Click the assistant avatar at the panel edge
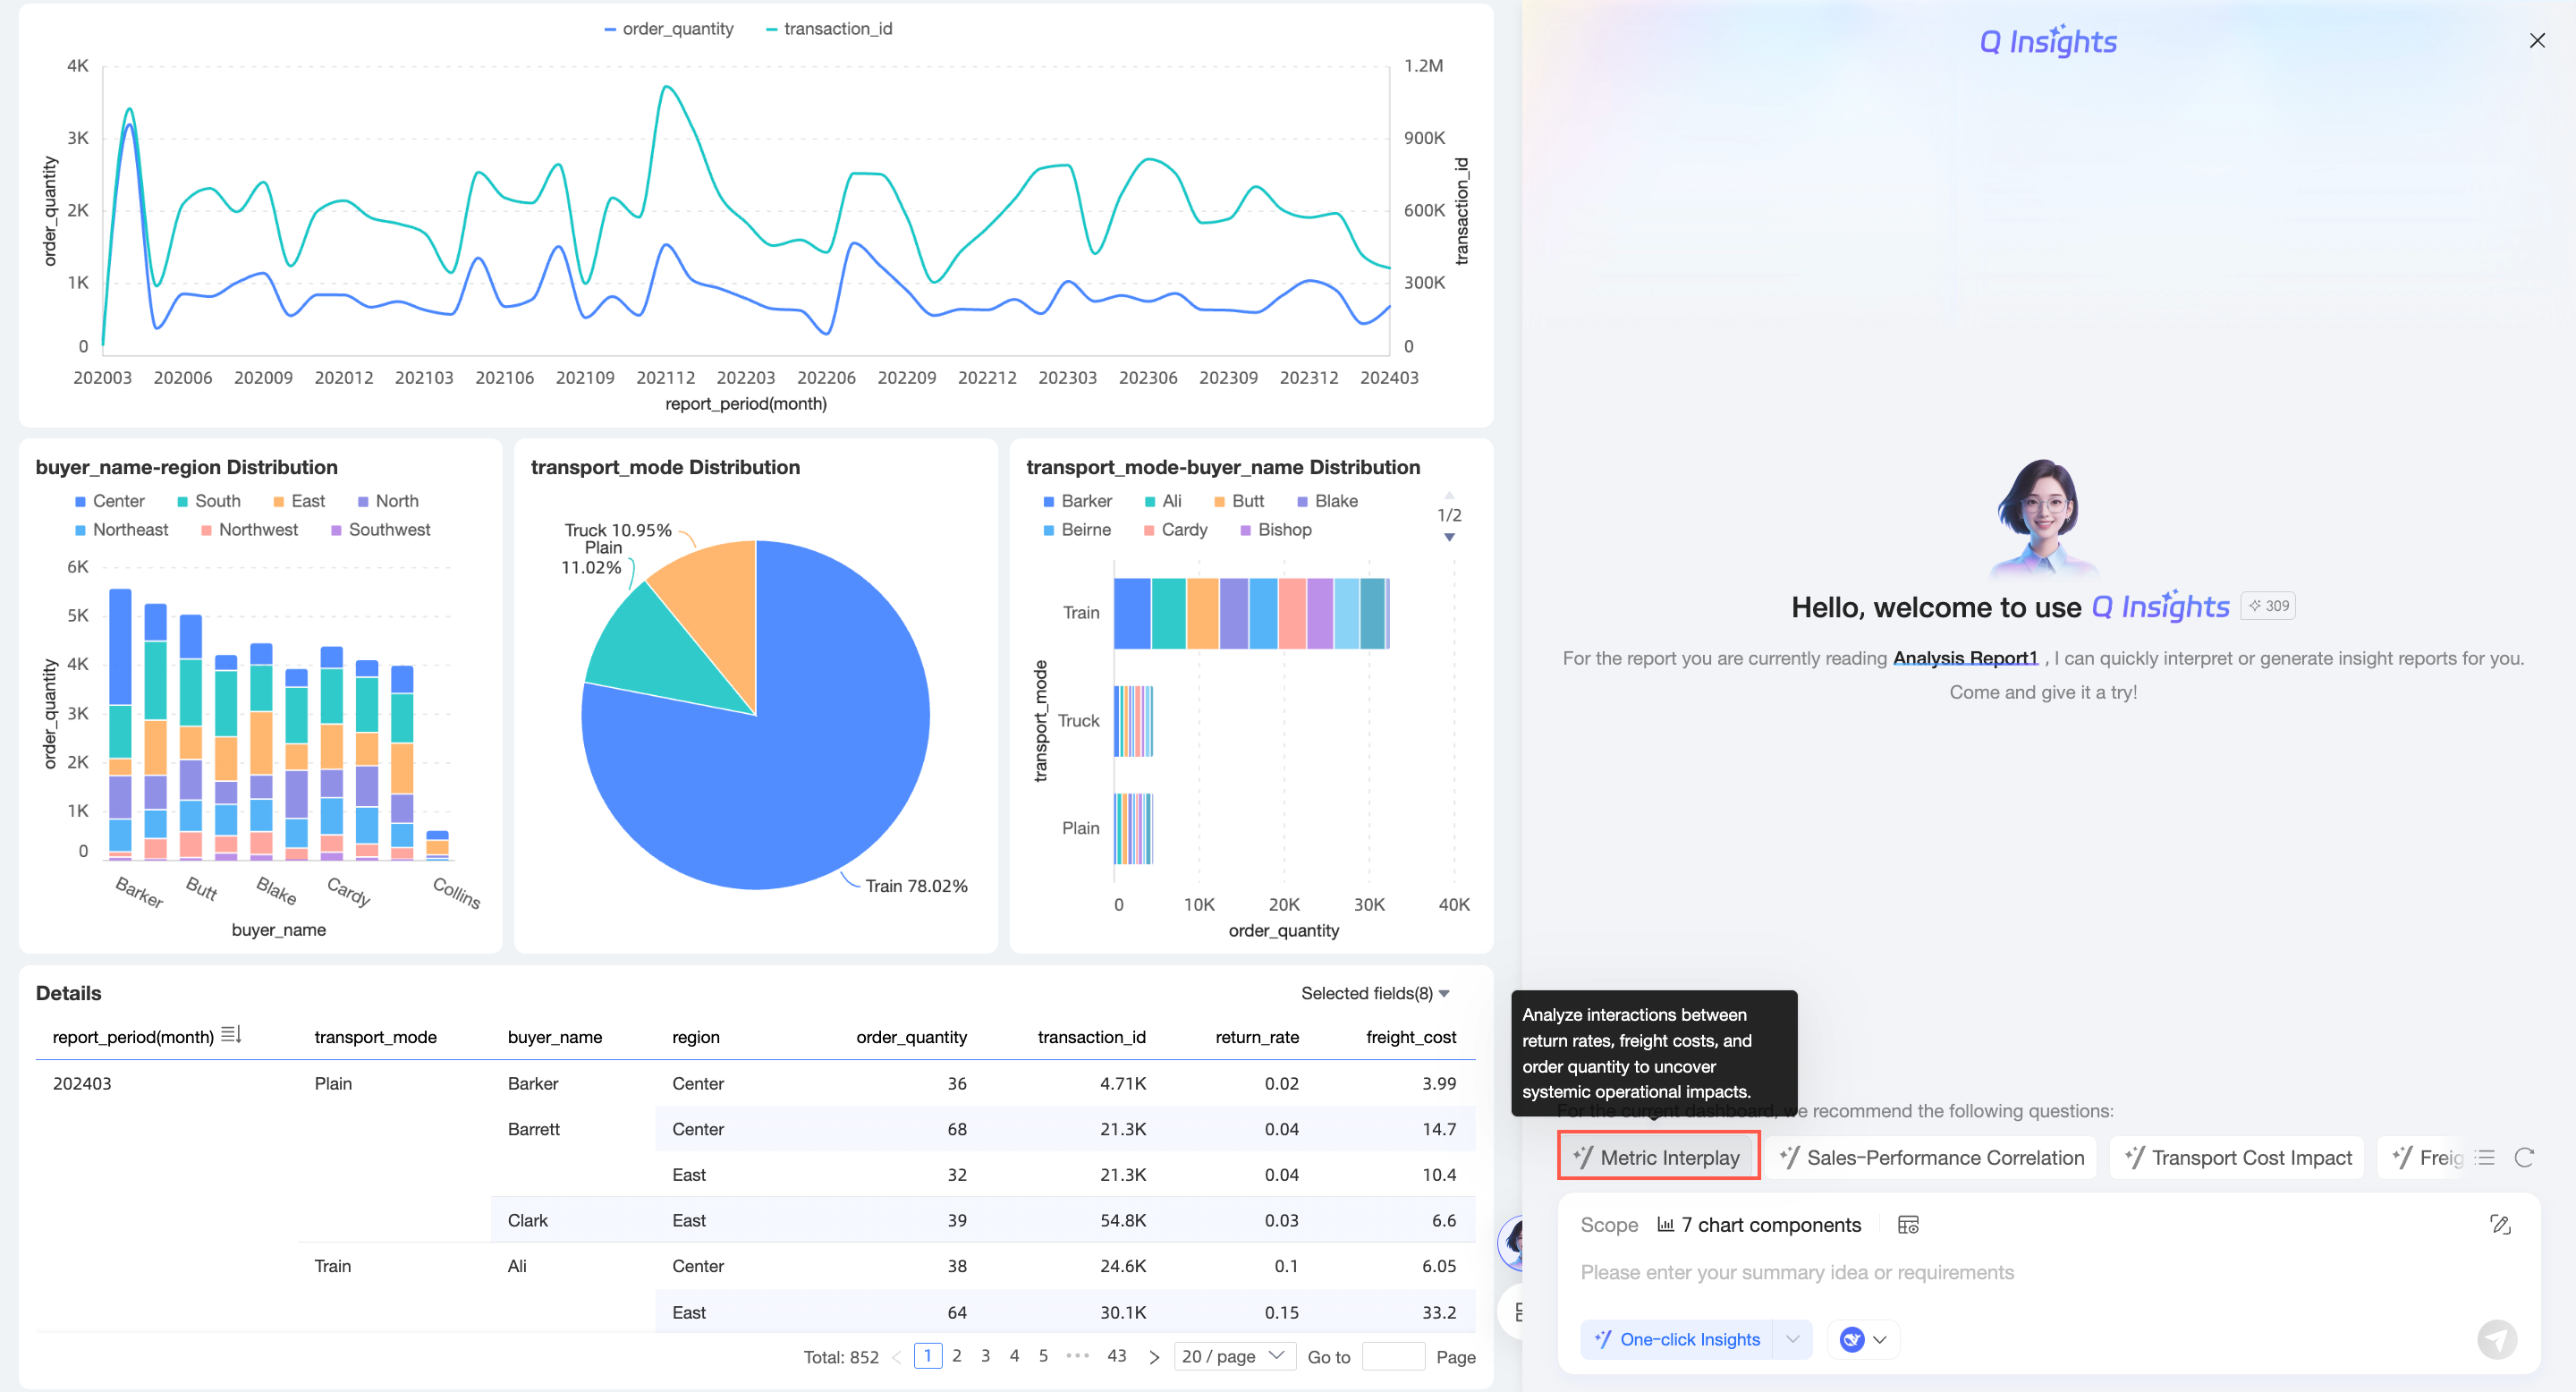This screenshot has width=2576, height=1392. 1512,1242
